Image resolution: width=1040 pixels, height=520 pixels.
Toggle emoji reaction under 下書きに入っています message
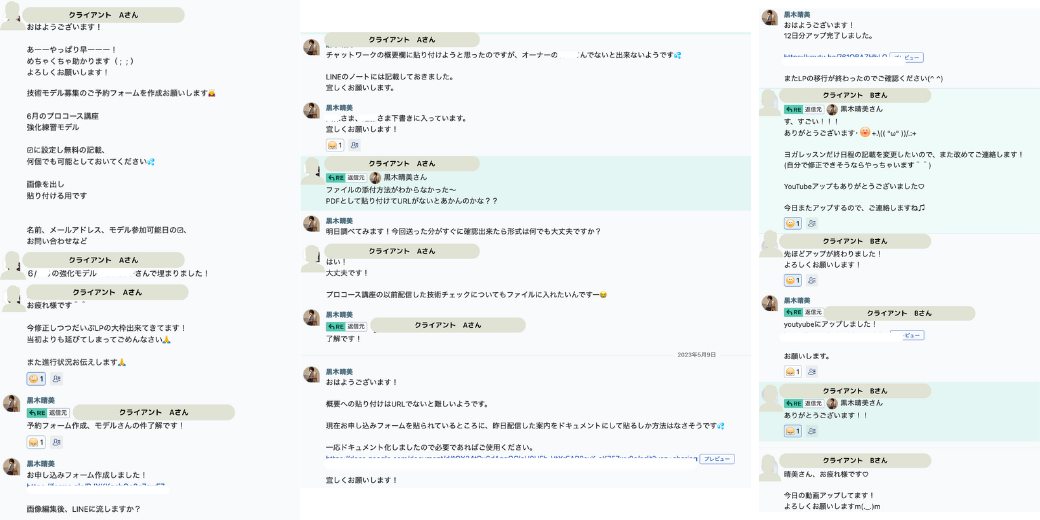click(x=335, y=145)
